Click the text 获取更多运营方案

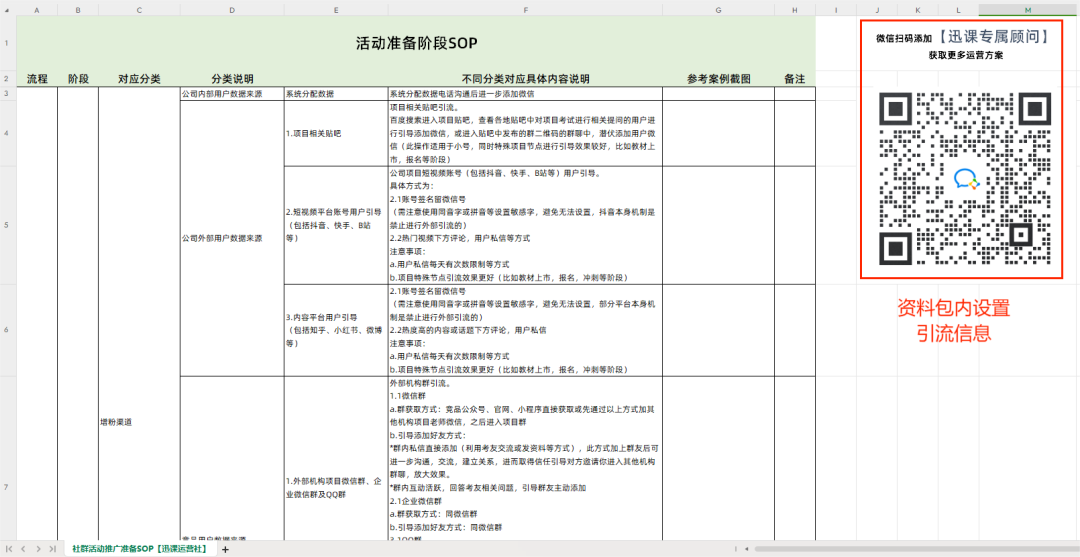[x=965, y=56]
